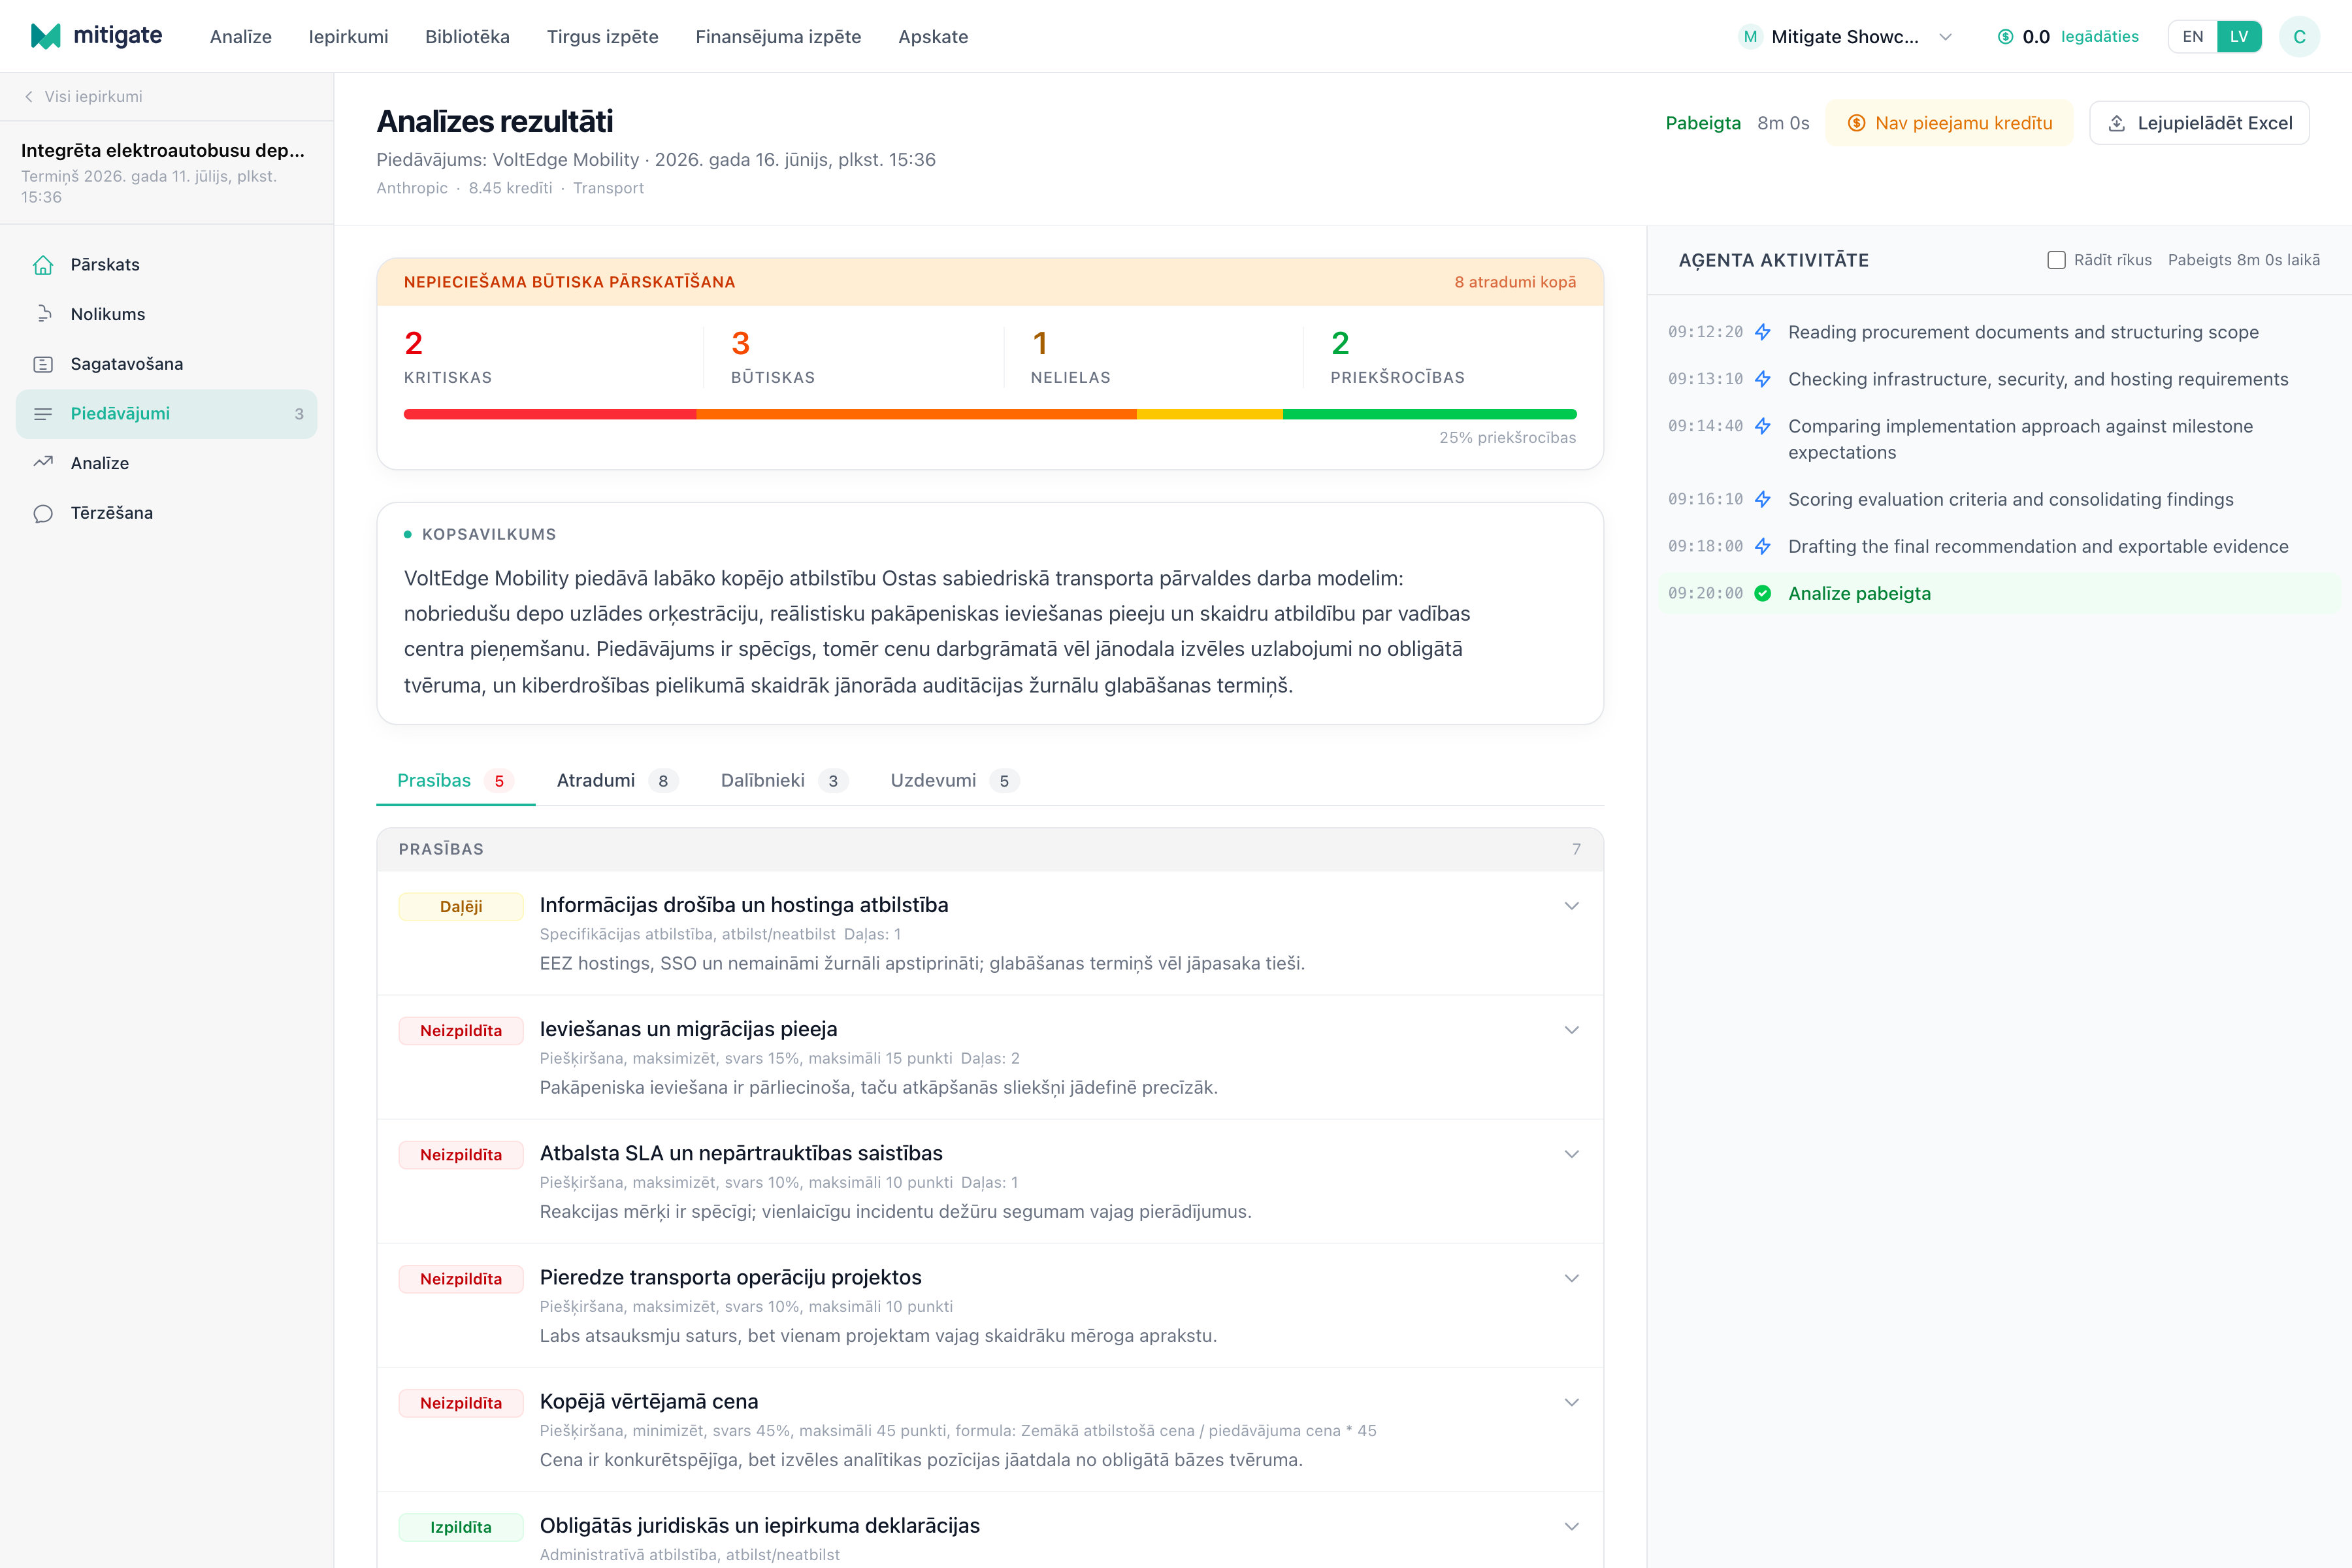Open Pārskats home icon in sidebar
Image resolution: width=2352 pixels, height=1568 pixels.
43,265
